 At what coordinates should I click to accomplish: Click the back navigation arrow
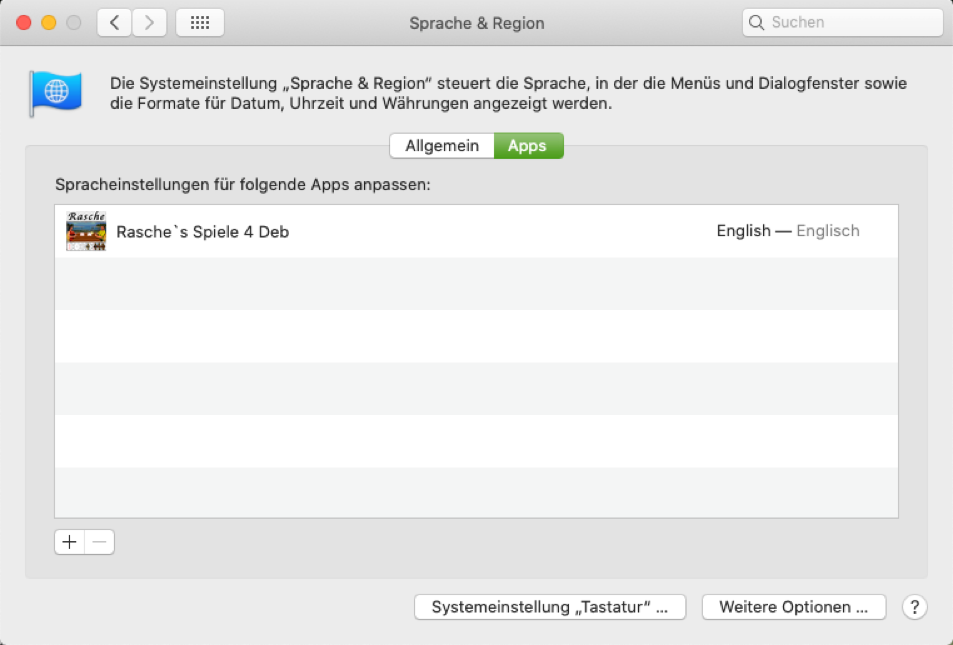(113, 22)
